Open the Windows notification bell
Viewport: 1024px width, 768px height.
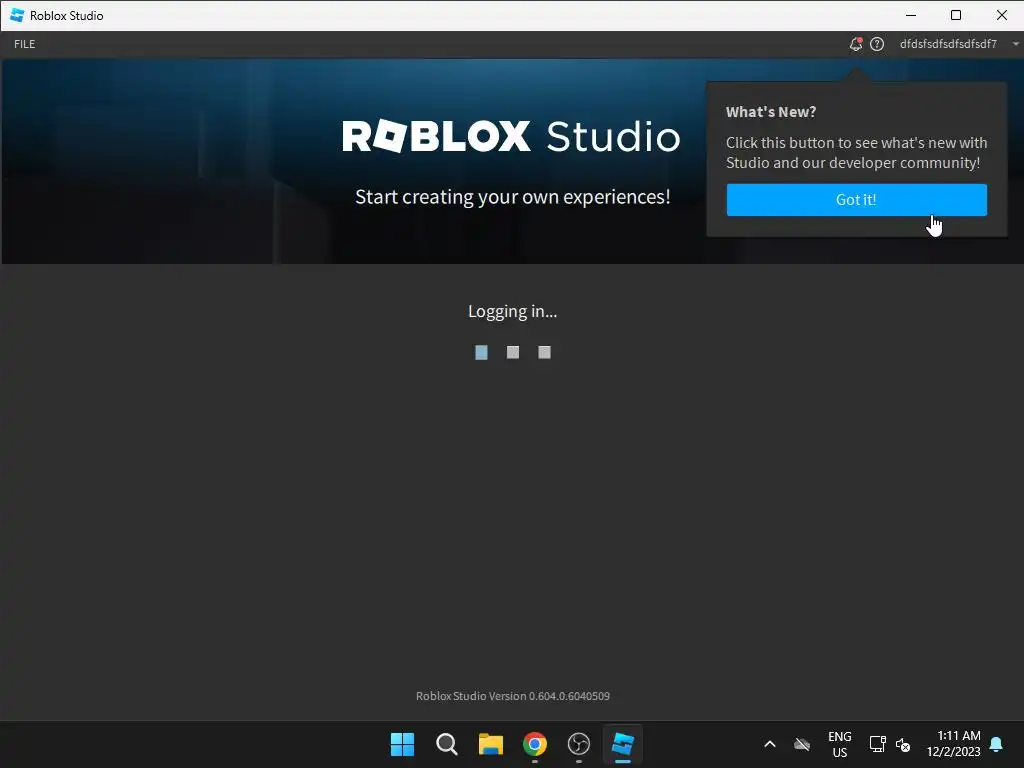[x=997, y=744]
